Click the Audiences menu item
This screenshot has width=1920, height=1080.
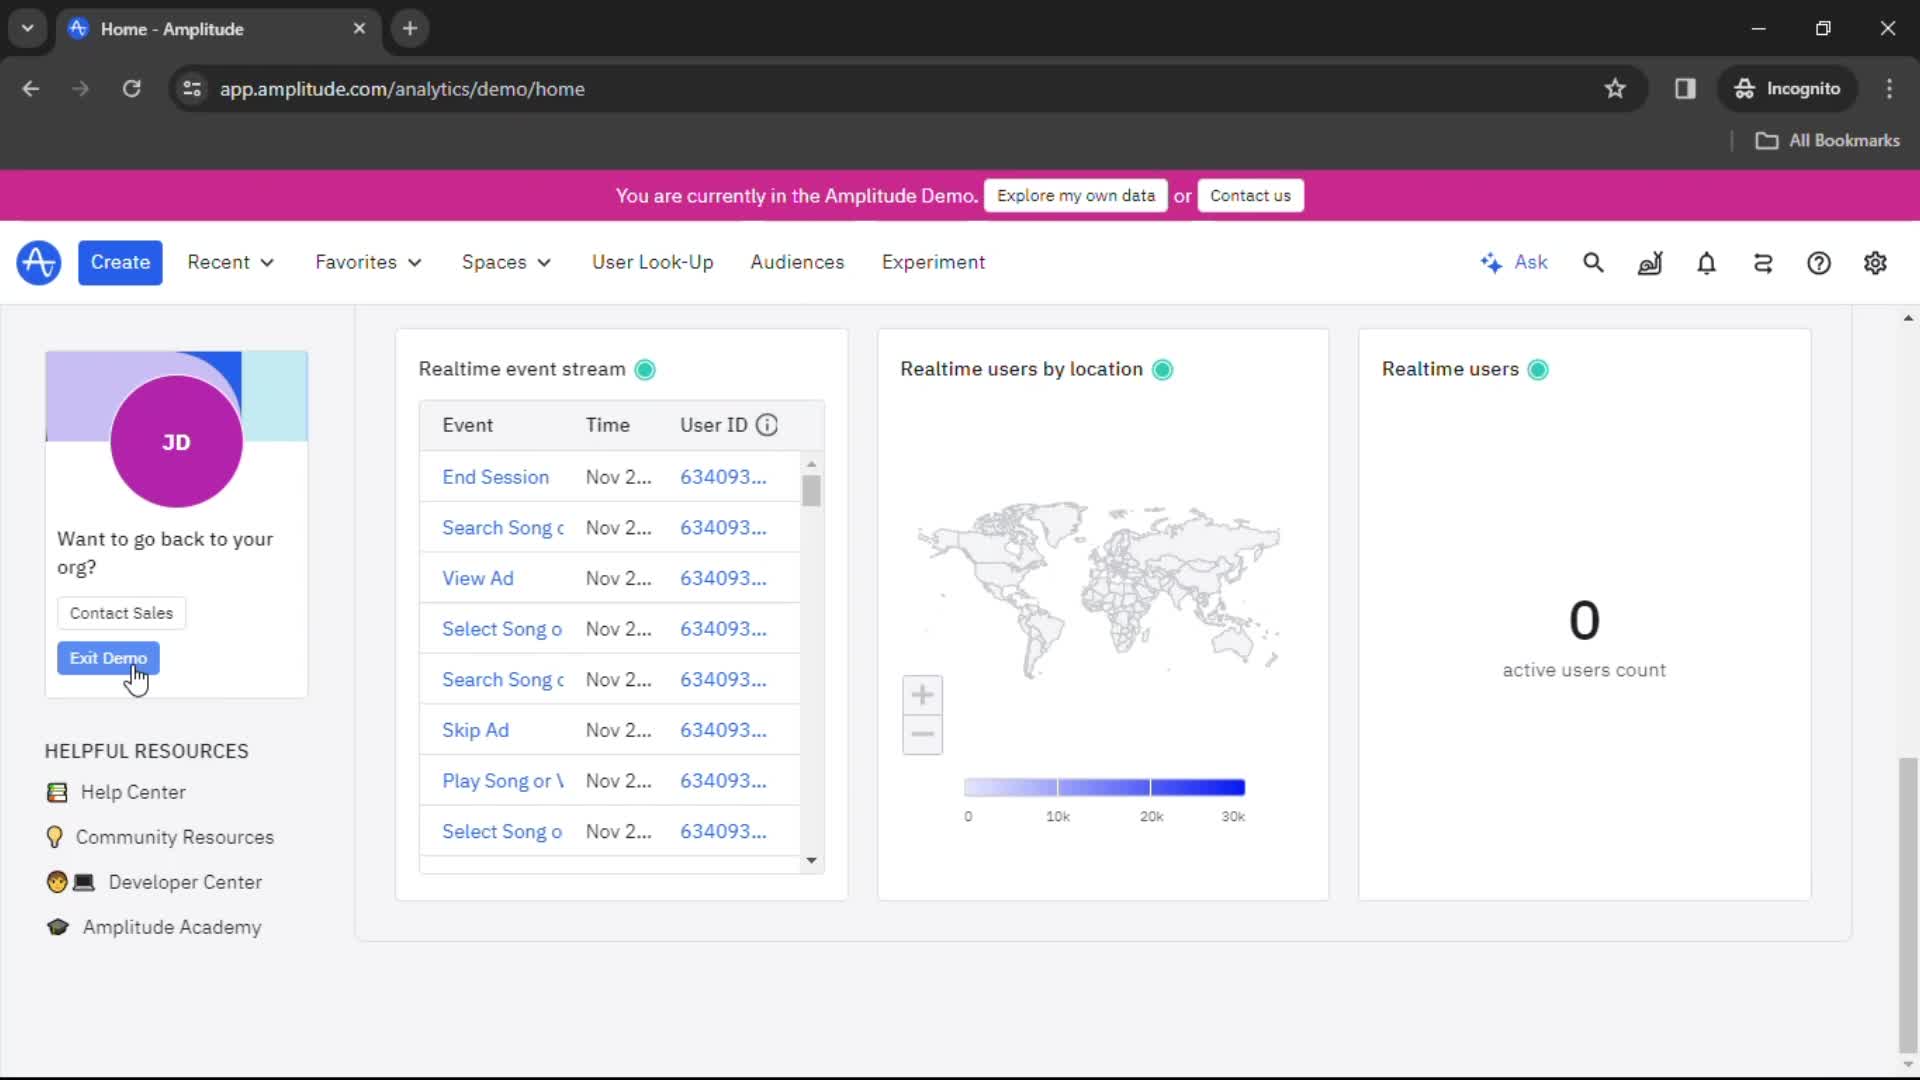click(x=796, y=261)
